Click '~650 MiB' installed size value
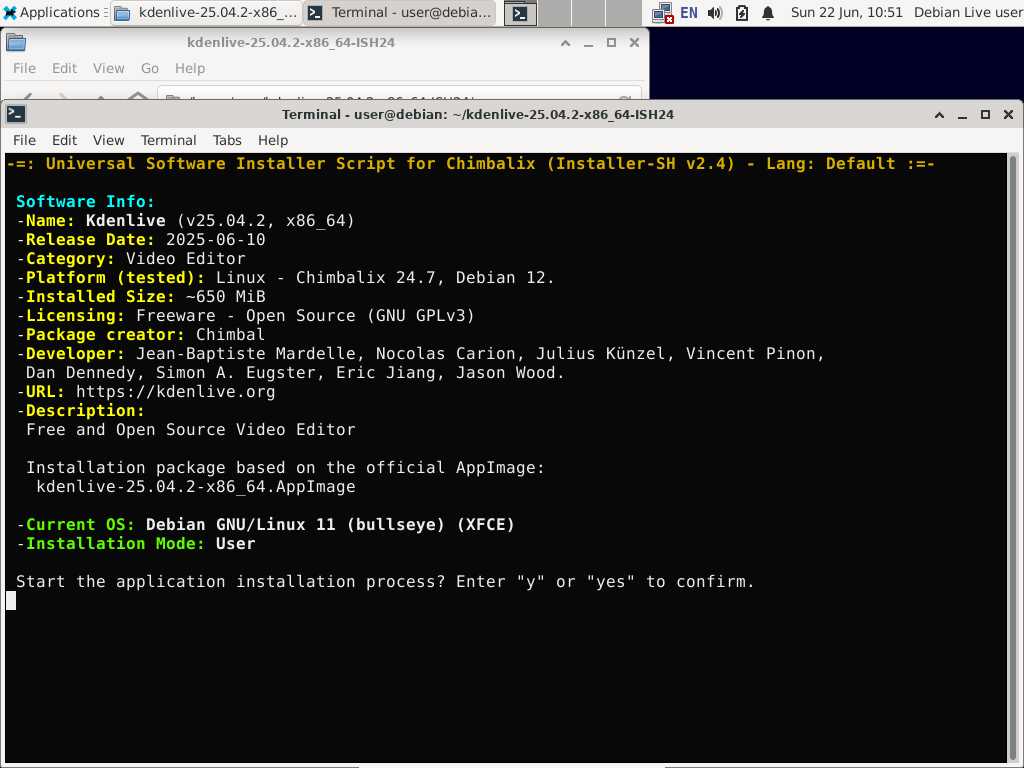The image size is (1024, 768). tap(225, 296)
